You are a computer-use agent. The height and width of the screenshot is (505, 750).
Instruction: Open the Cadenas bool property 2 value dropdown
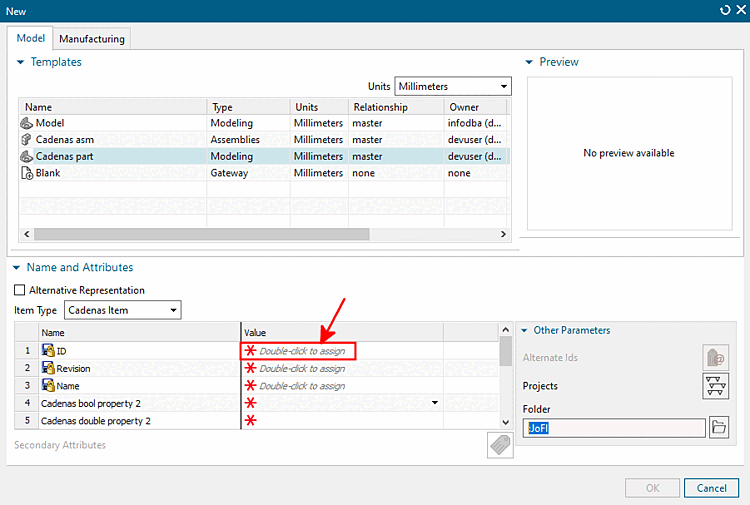[434, 403]
